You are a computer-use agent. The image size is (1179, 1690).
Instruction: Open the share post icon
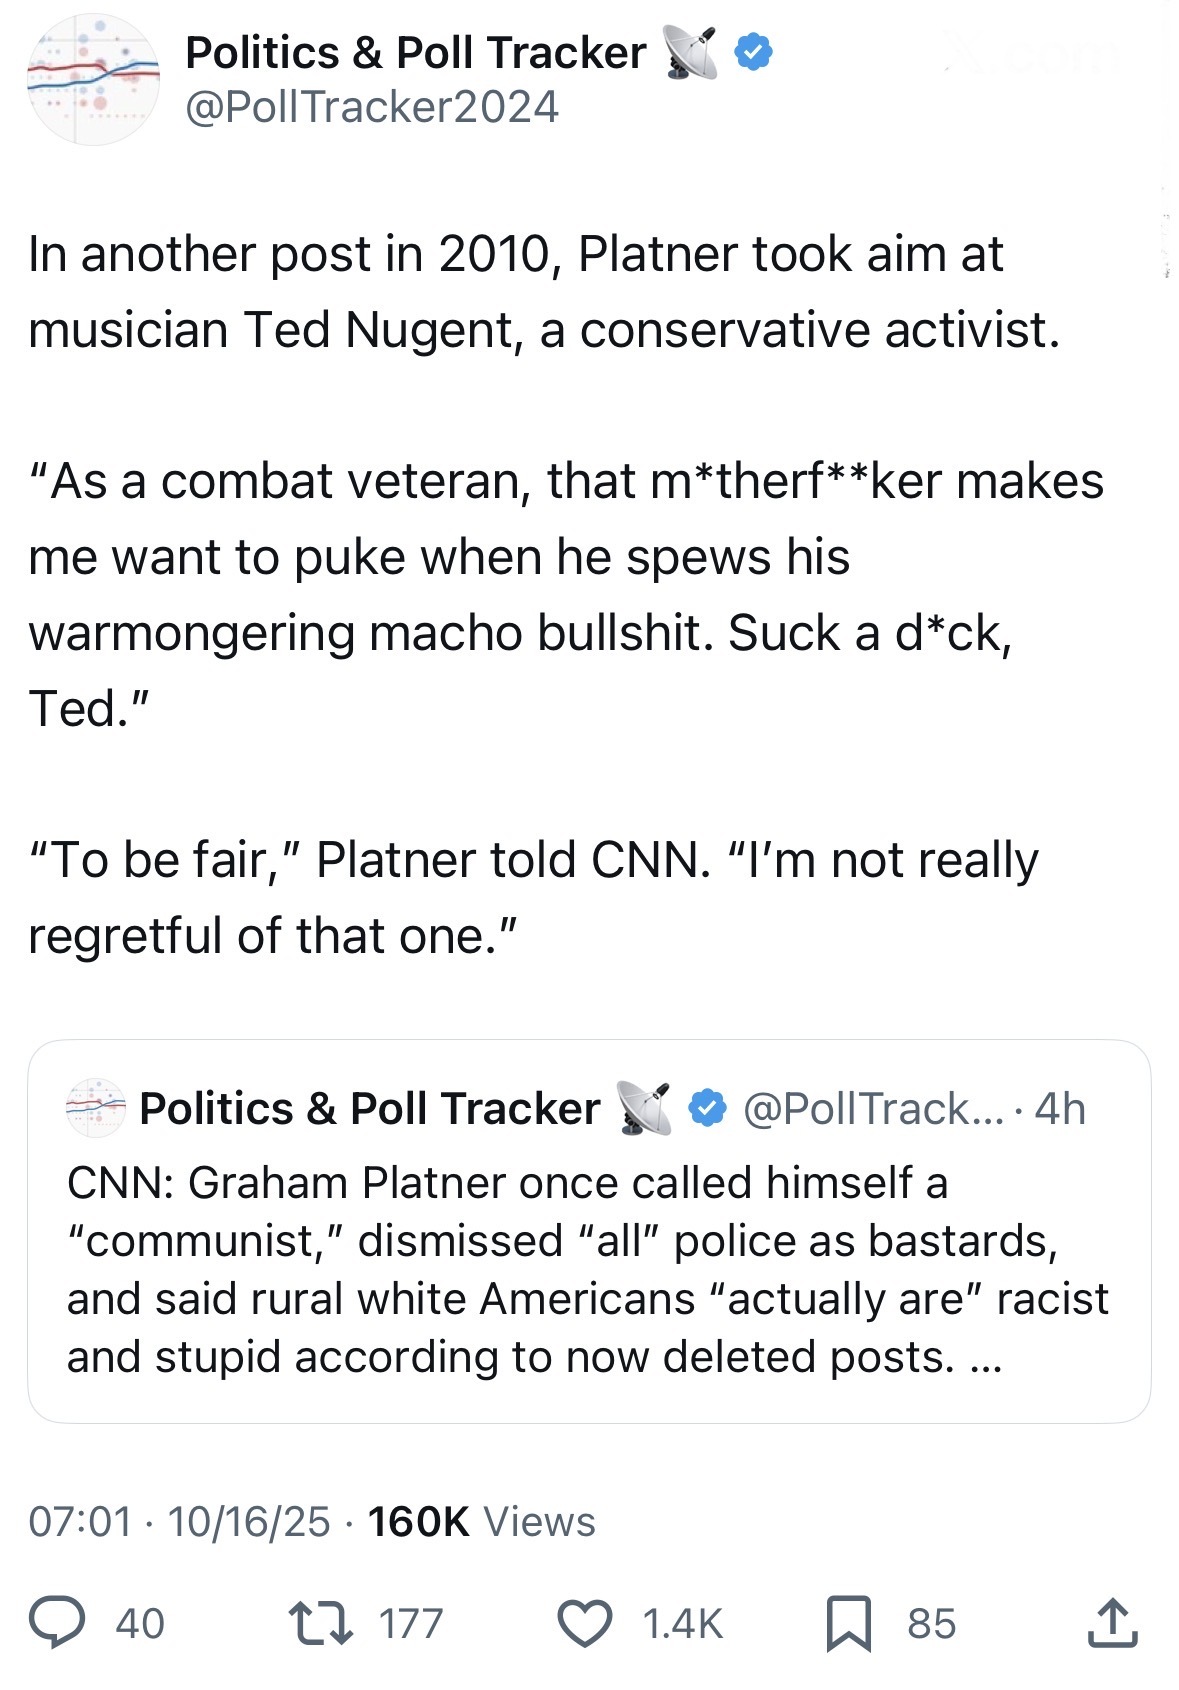[1112, 1622]
